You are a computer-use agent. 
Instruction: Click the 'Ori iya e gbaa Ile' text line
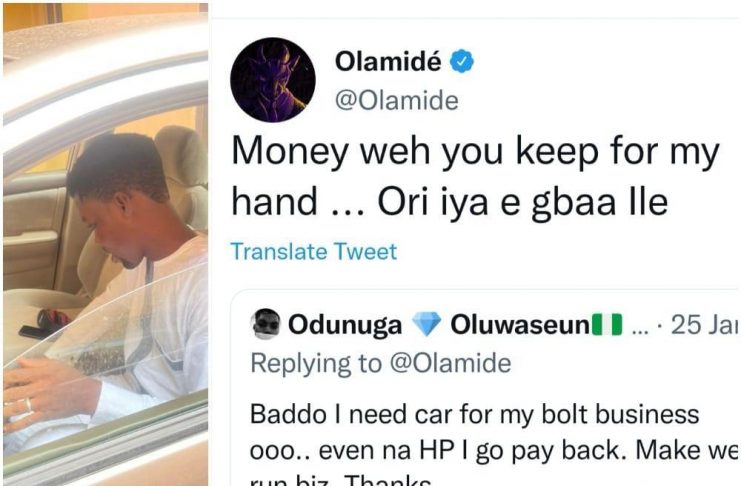(x=522, y=202)
